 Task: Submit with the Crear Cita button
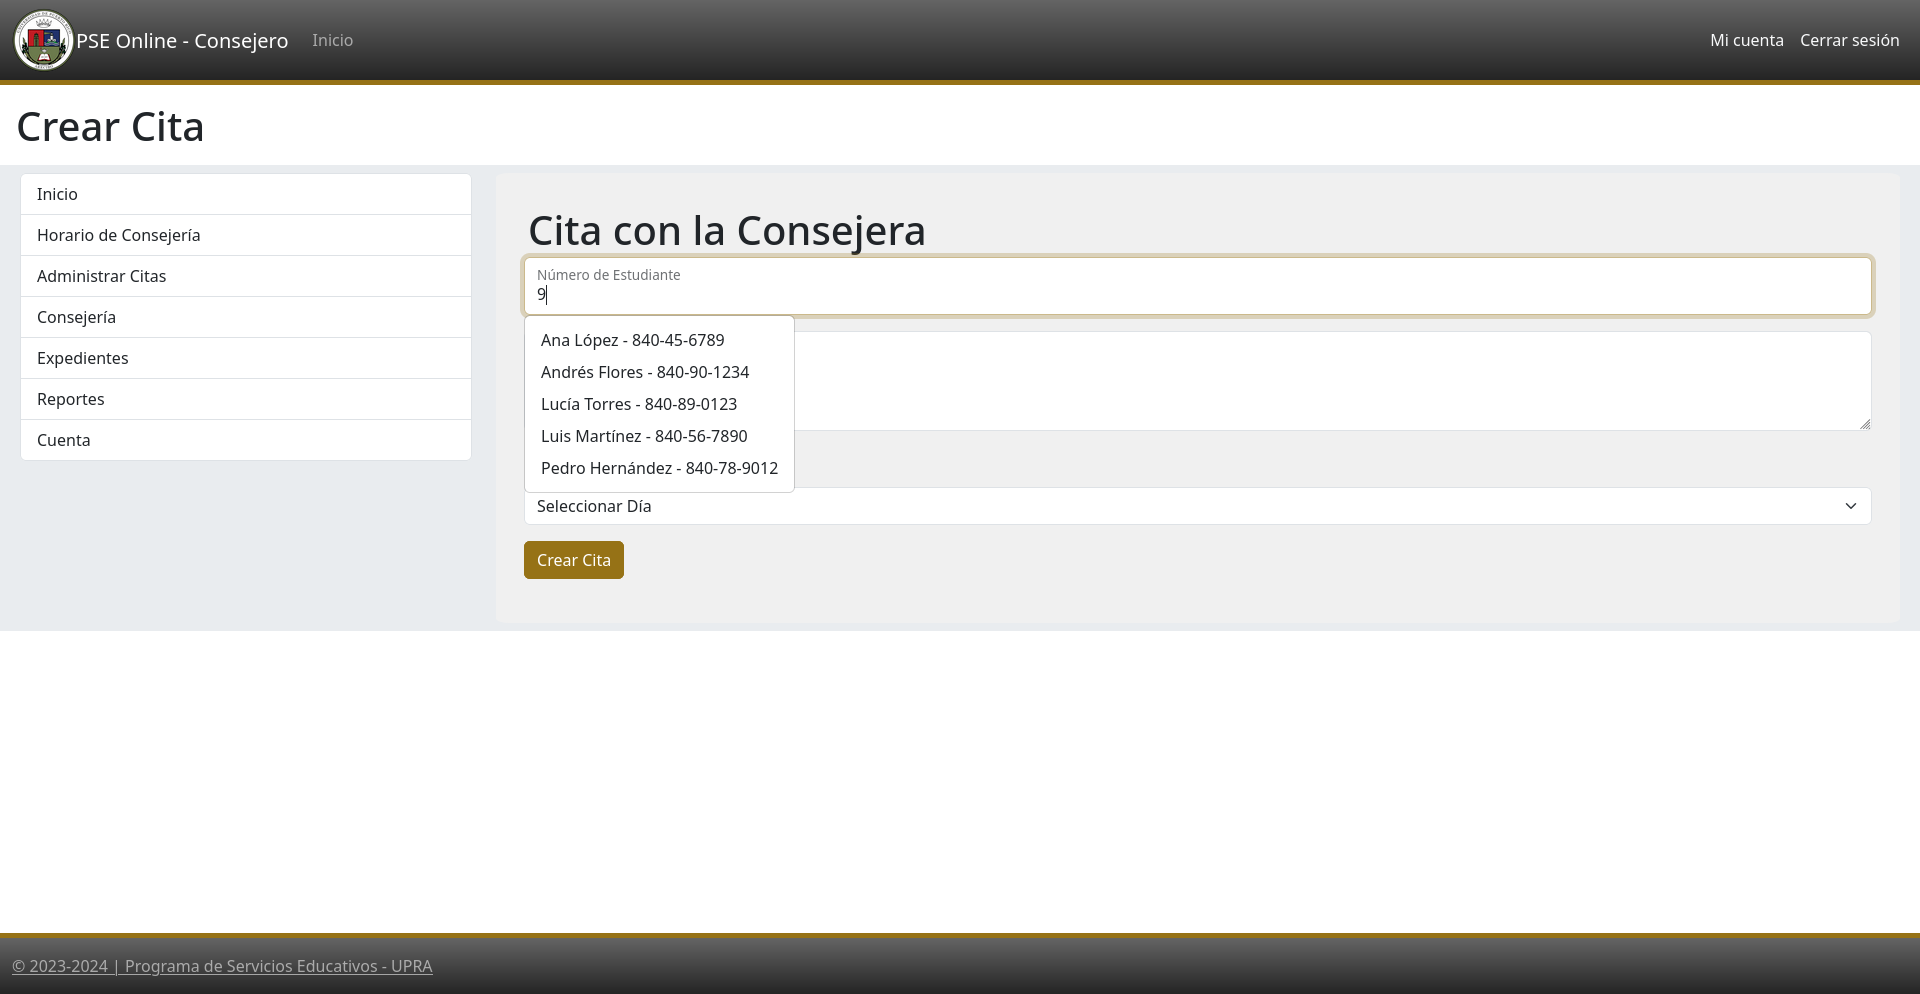click(x=574, y=560)
